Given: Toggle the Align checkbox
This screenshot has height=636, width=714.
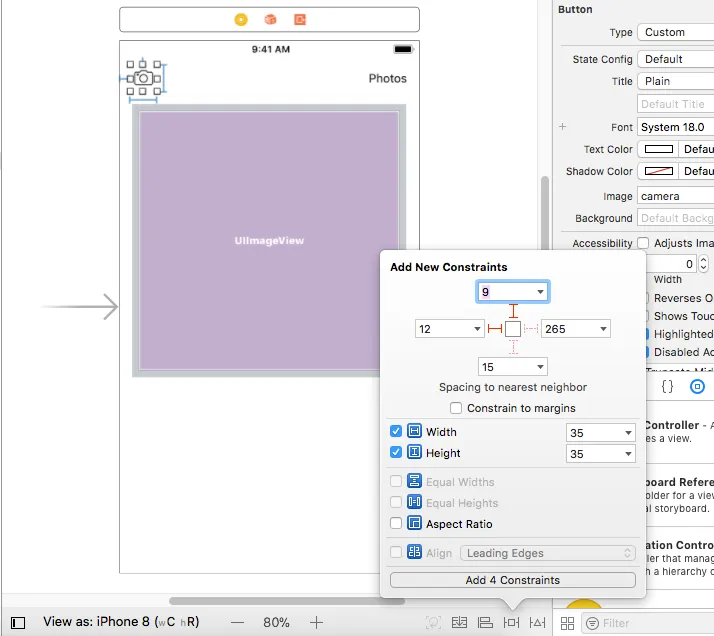Looking at the screenshot, I should [396, 552].
